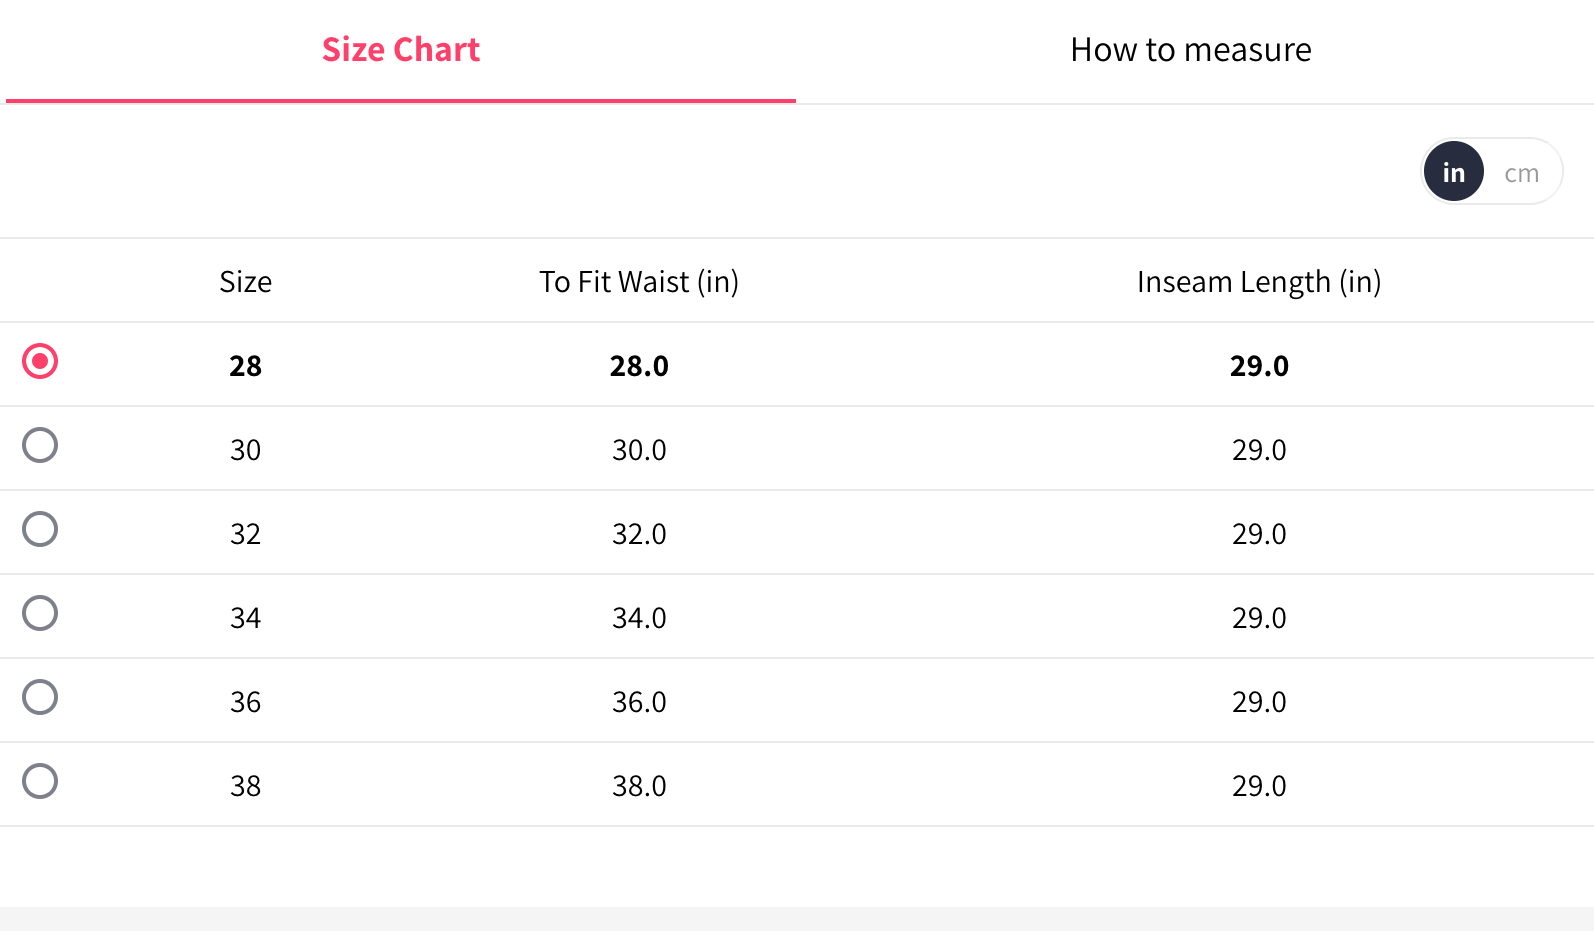Click the 30.0 waist value
This screenshot has height=942, width=1594.
point(639,450)
